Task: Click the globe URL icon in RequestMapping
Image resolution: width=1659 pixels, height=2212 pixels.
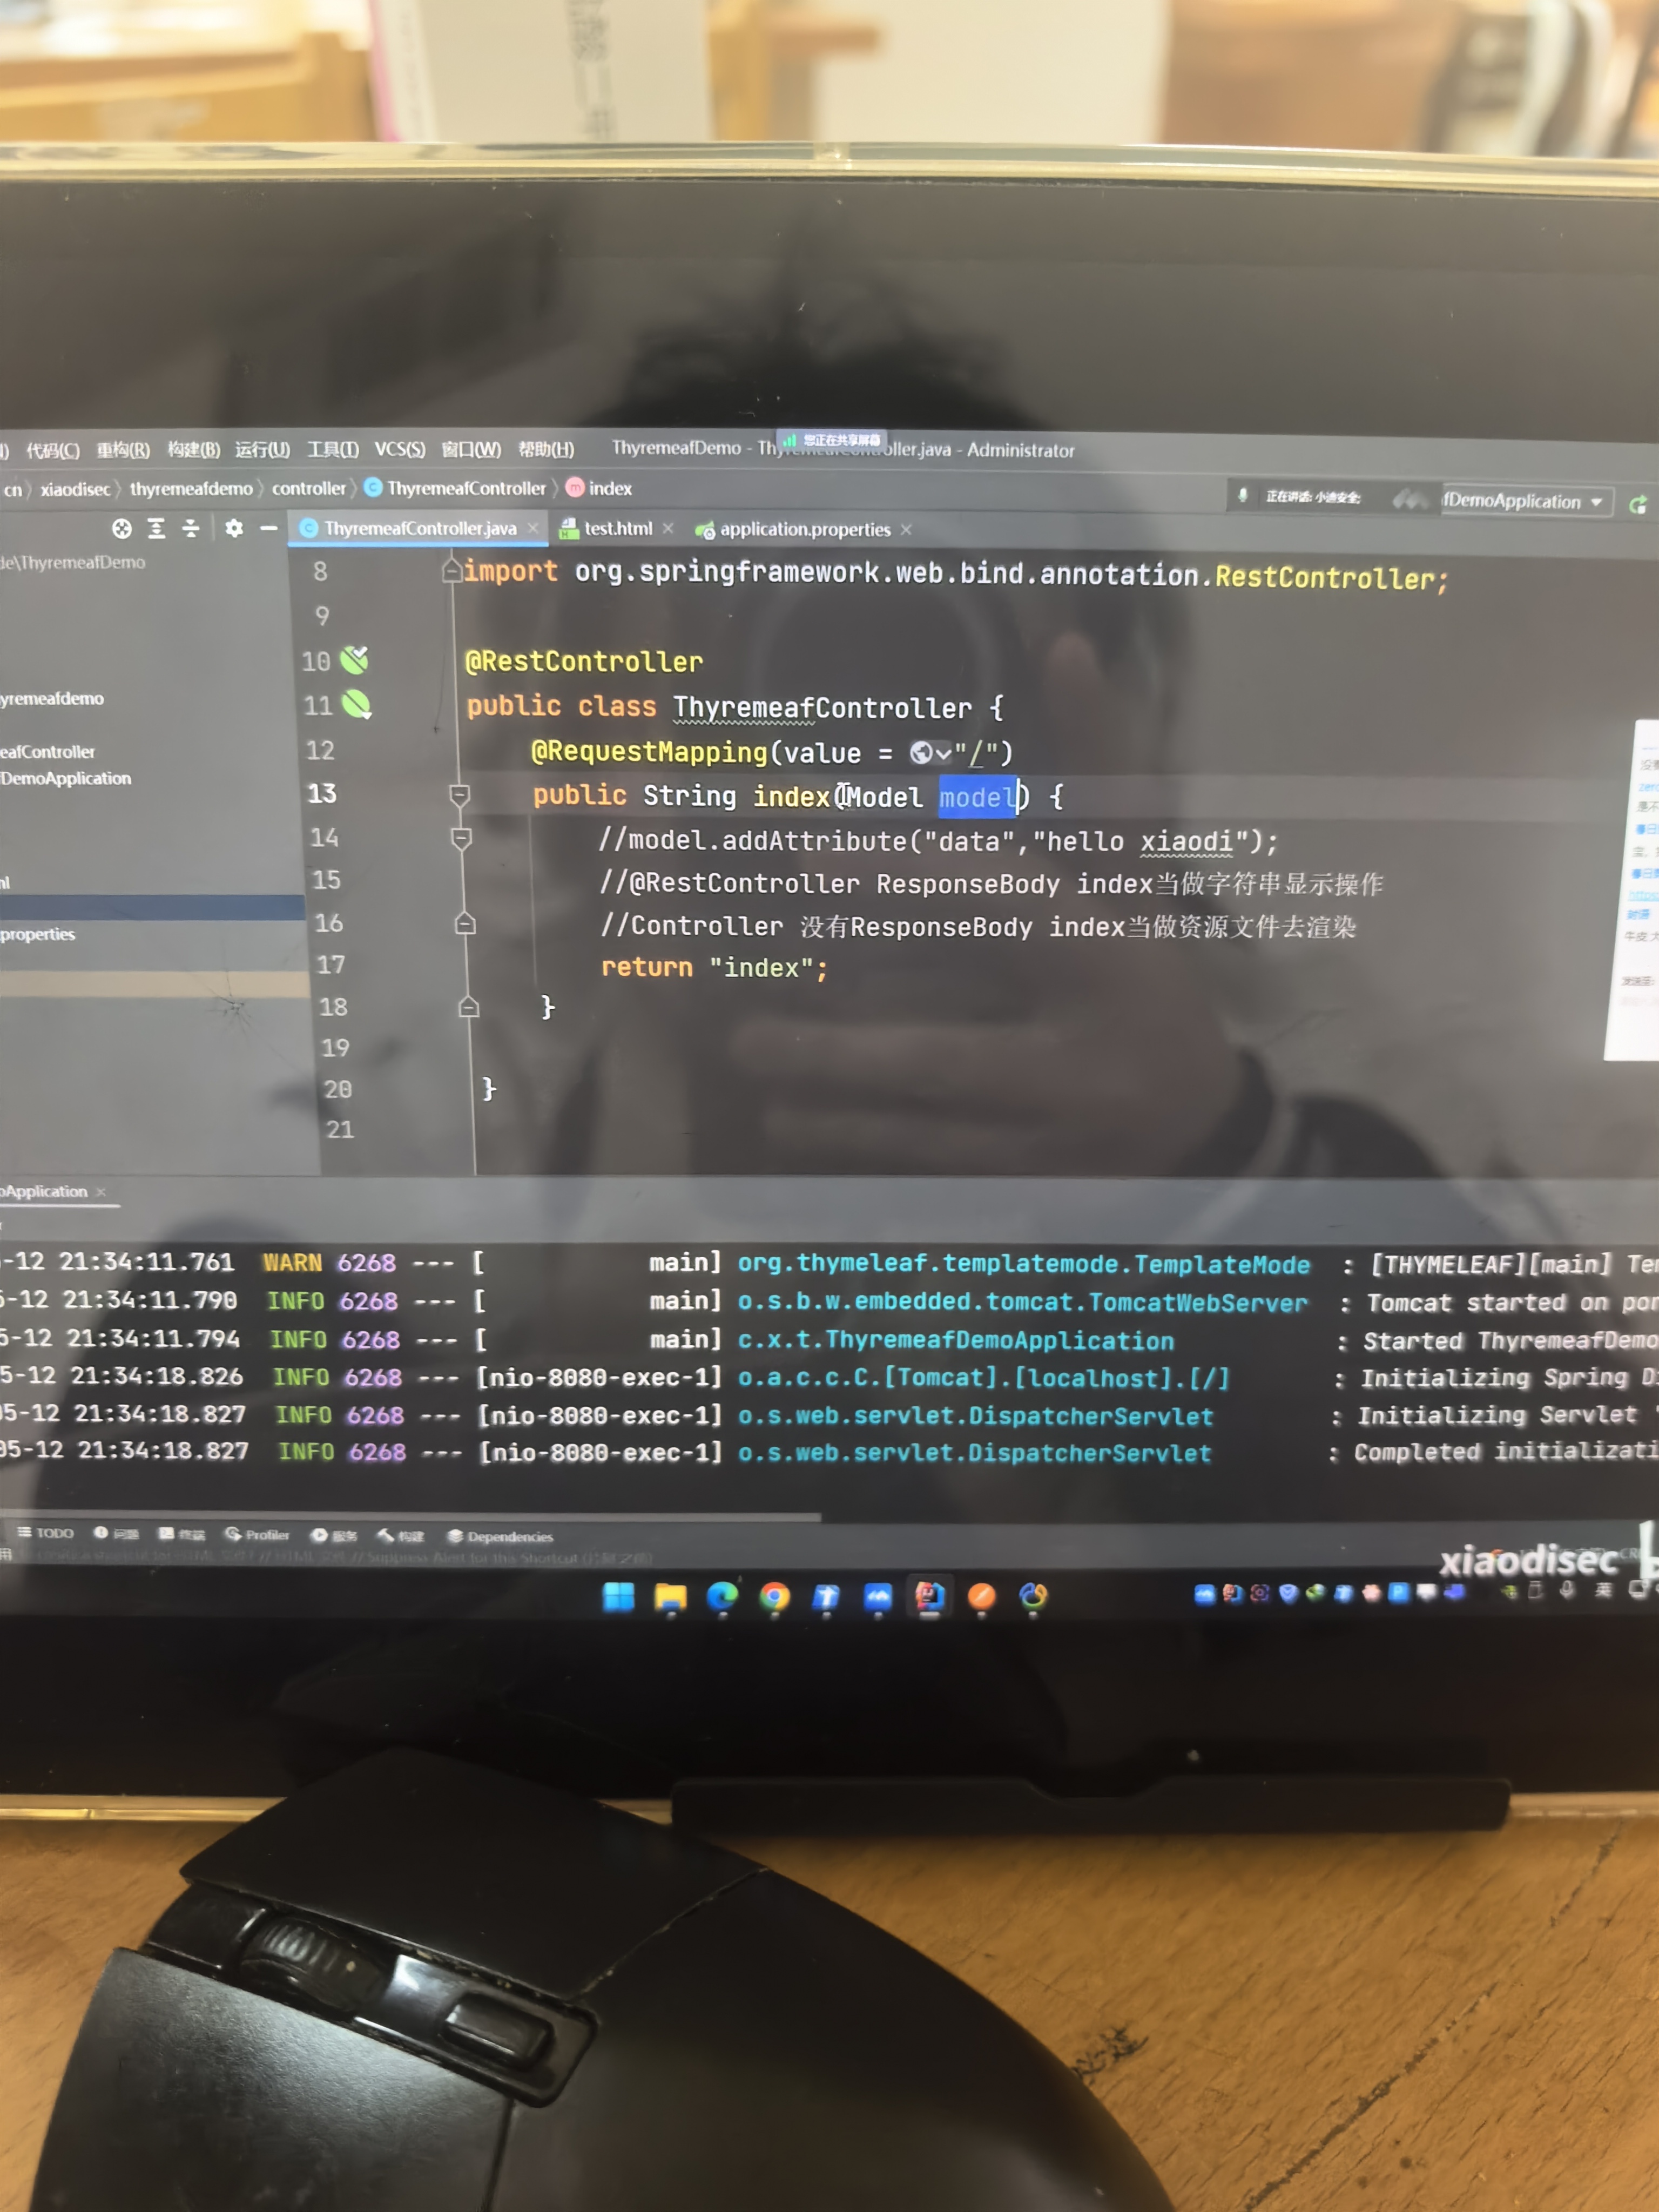Action: [921, 752]
